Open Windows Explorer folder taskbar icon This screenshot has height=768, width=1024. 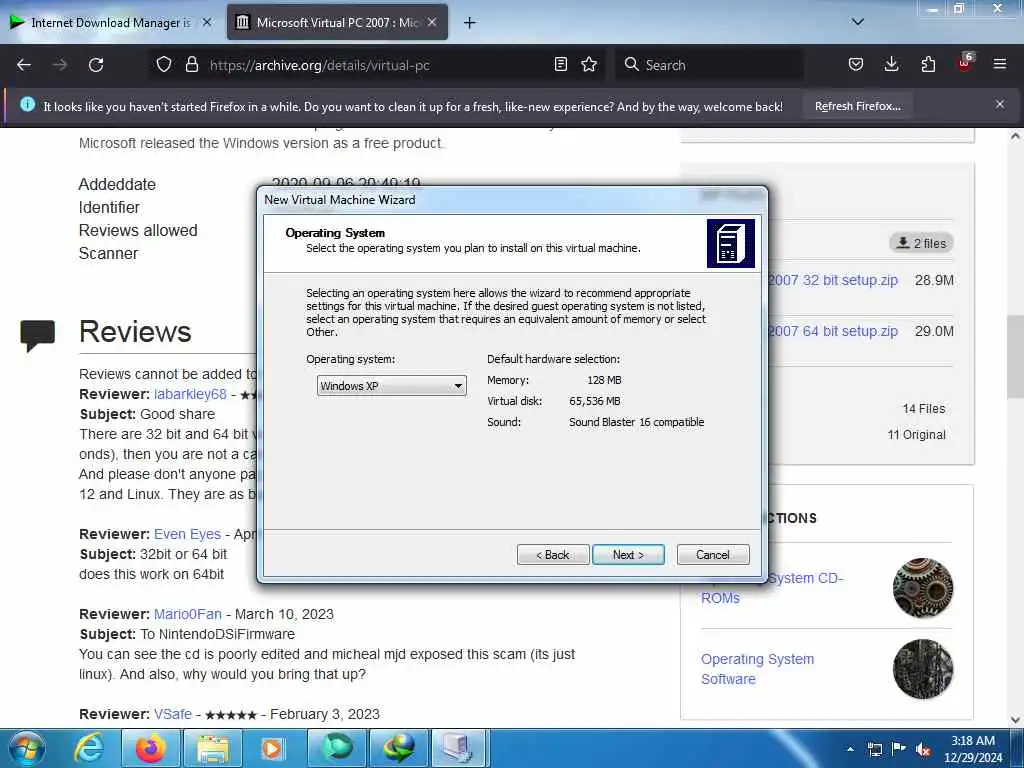pyautogui.click(x=213, y=748)
